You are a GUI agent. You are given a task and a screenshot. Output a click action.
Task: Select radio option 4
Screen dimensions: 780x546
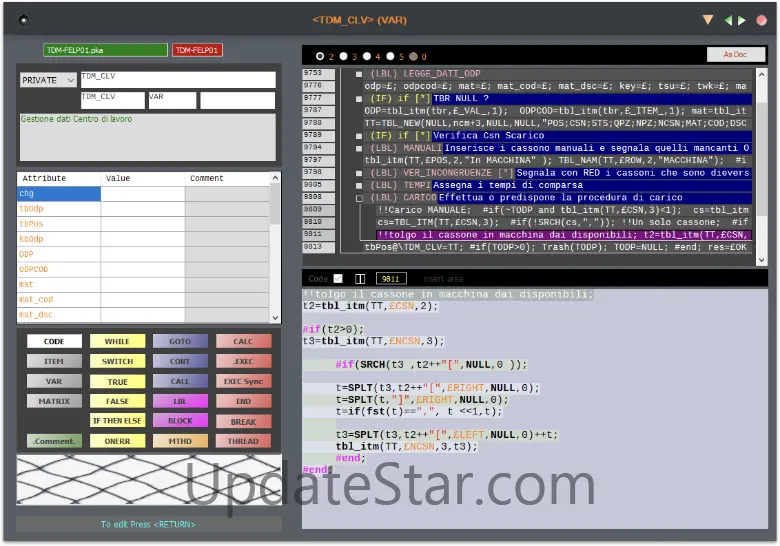point(367,56)
